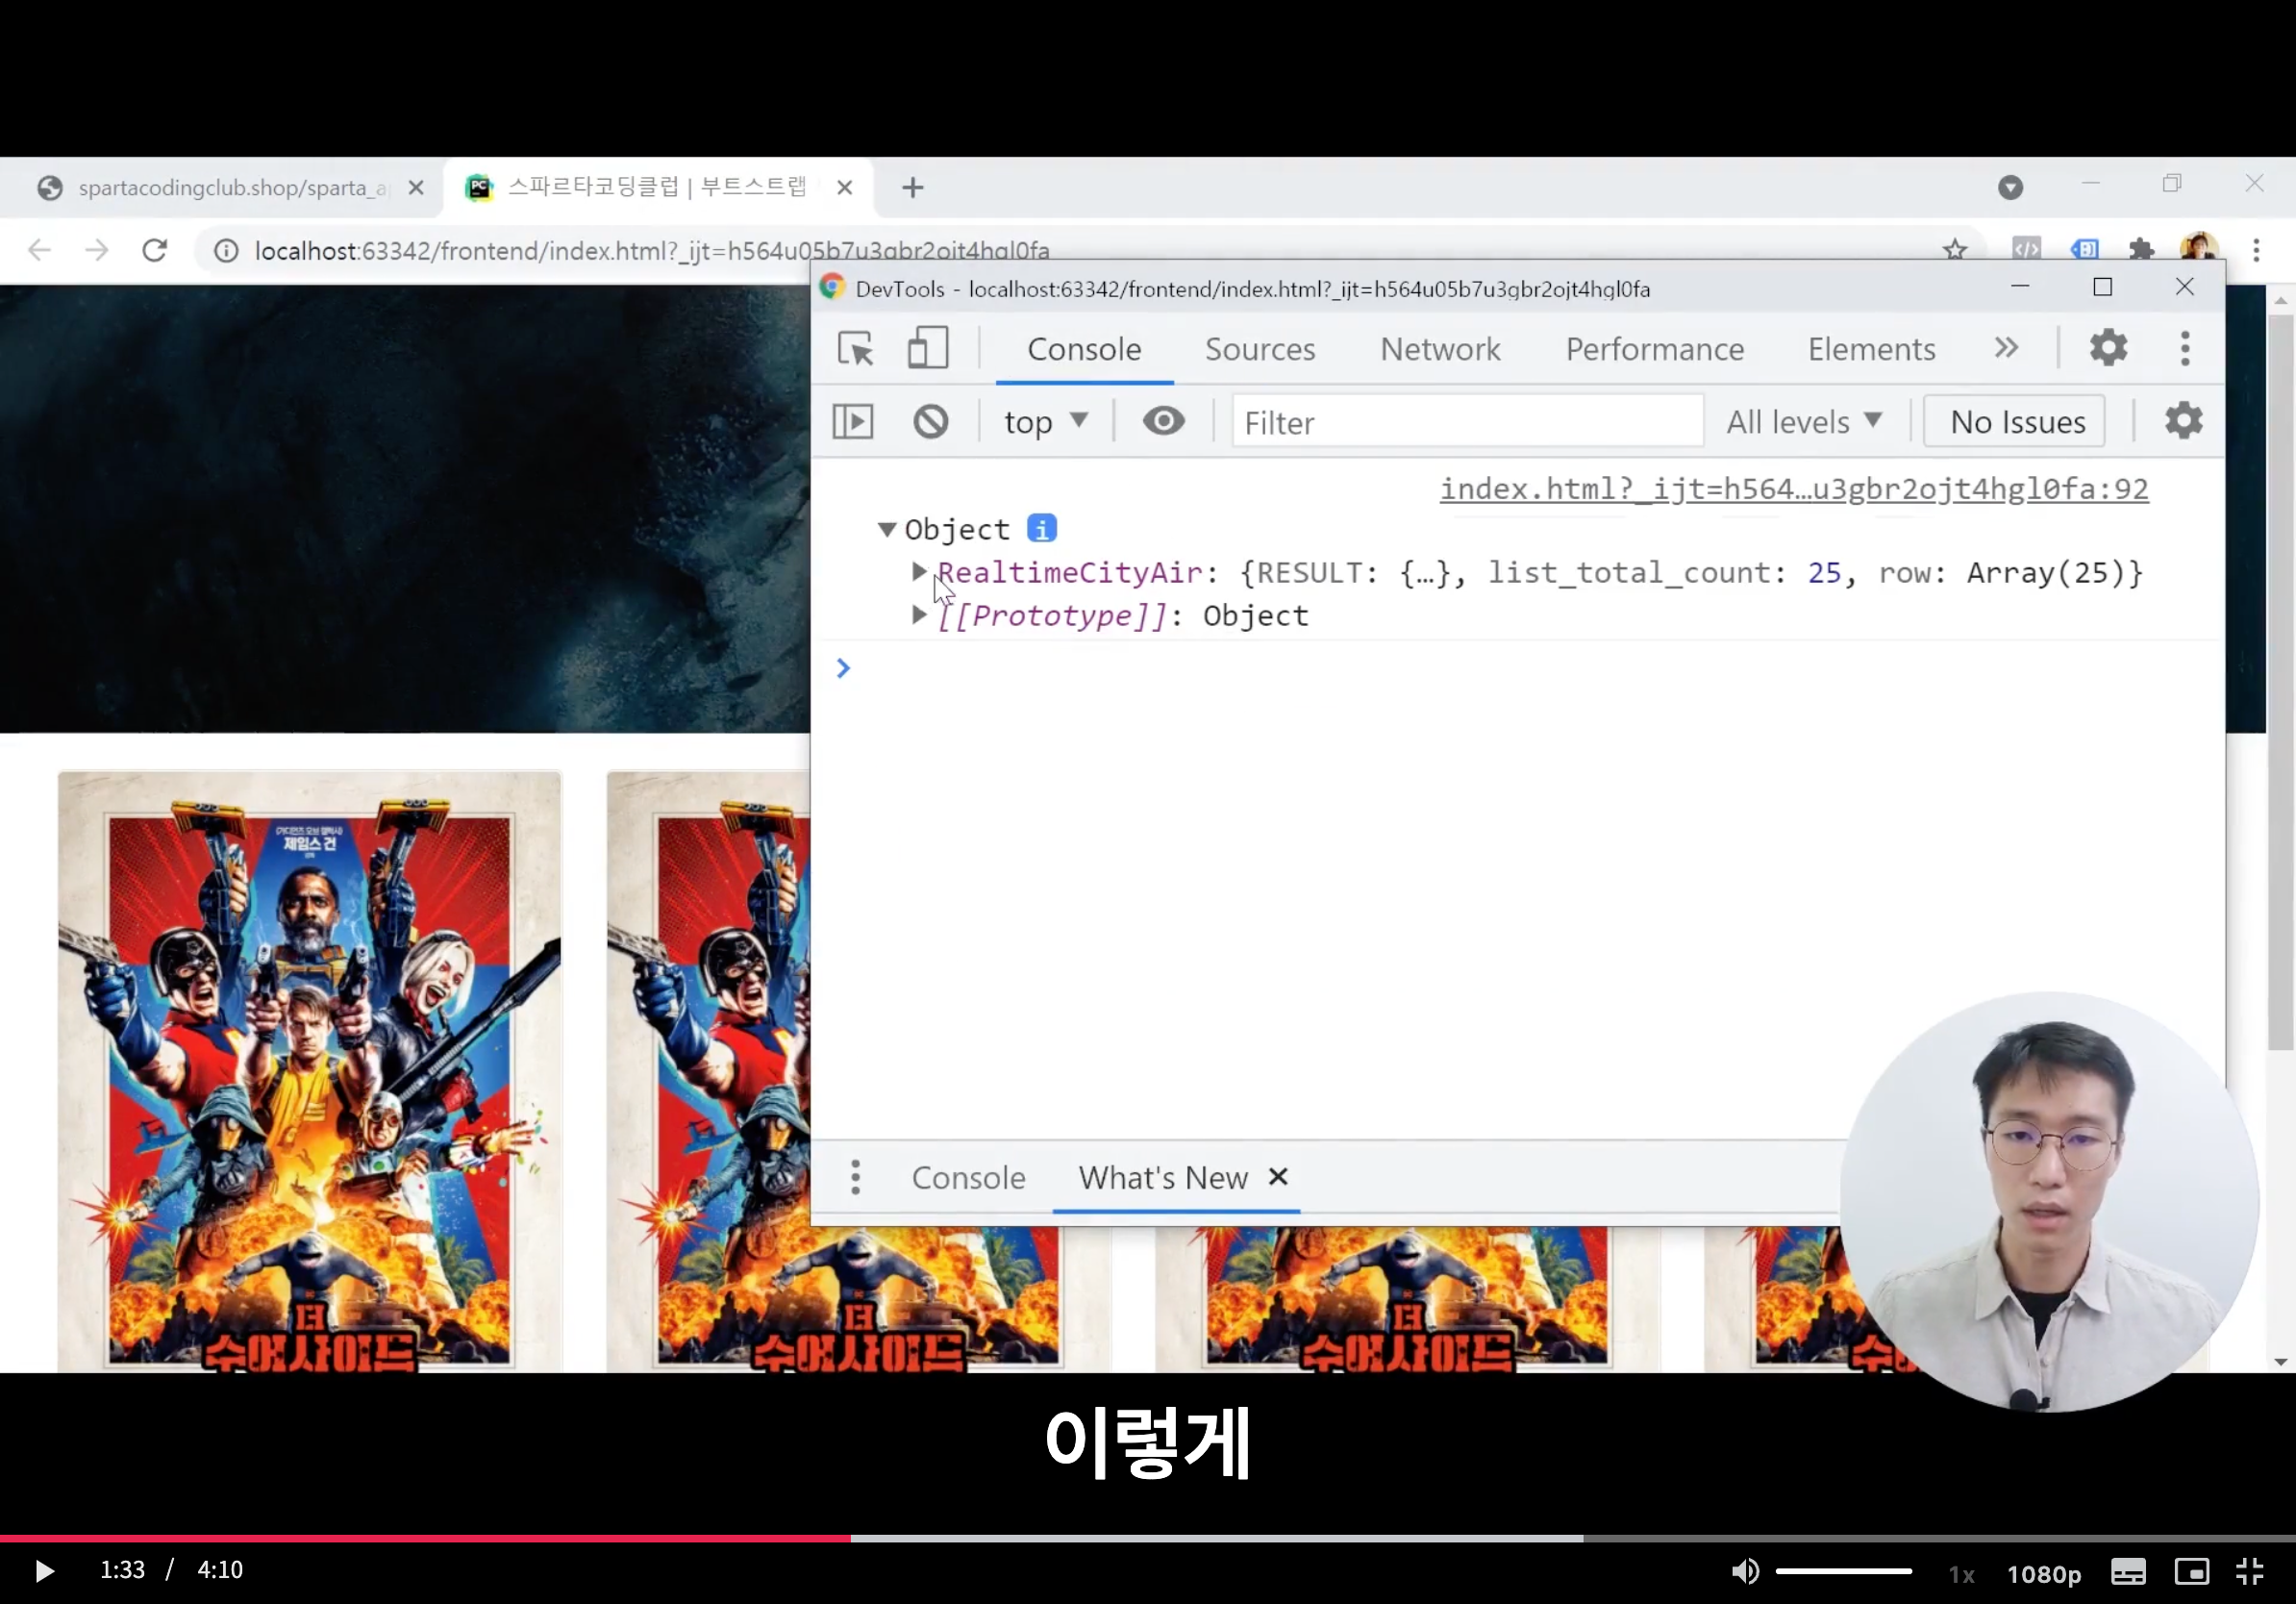
Task: Switch to the Console tab
Action: 1084,349
